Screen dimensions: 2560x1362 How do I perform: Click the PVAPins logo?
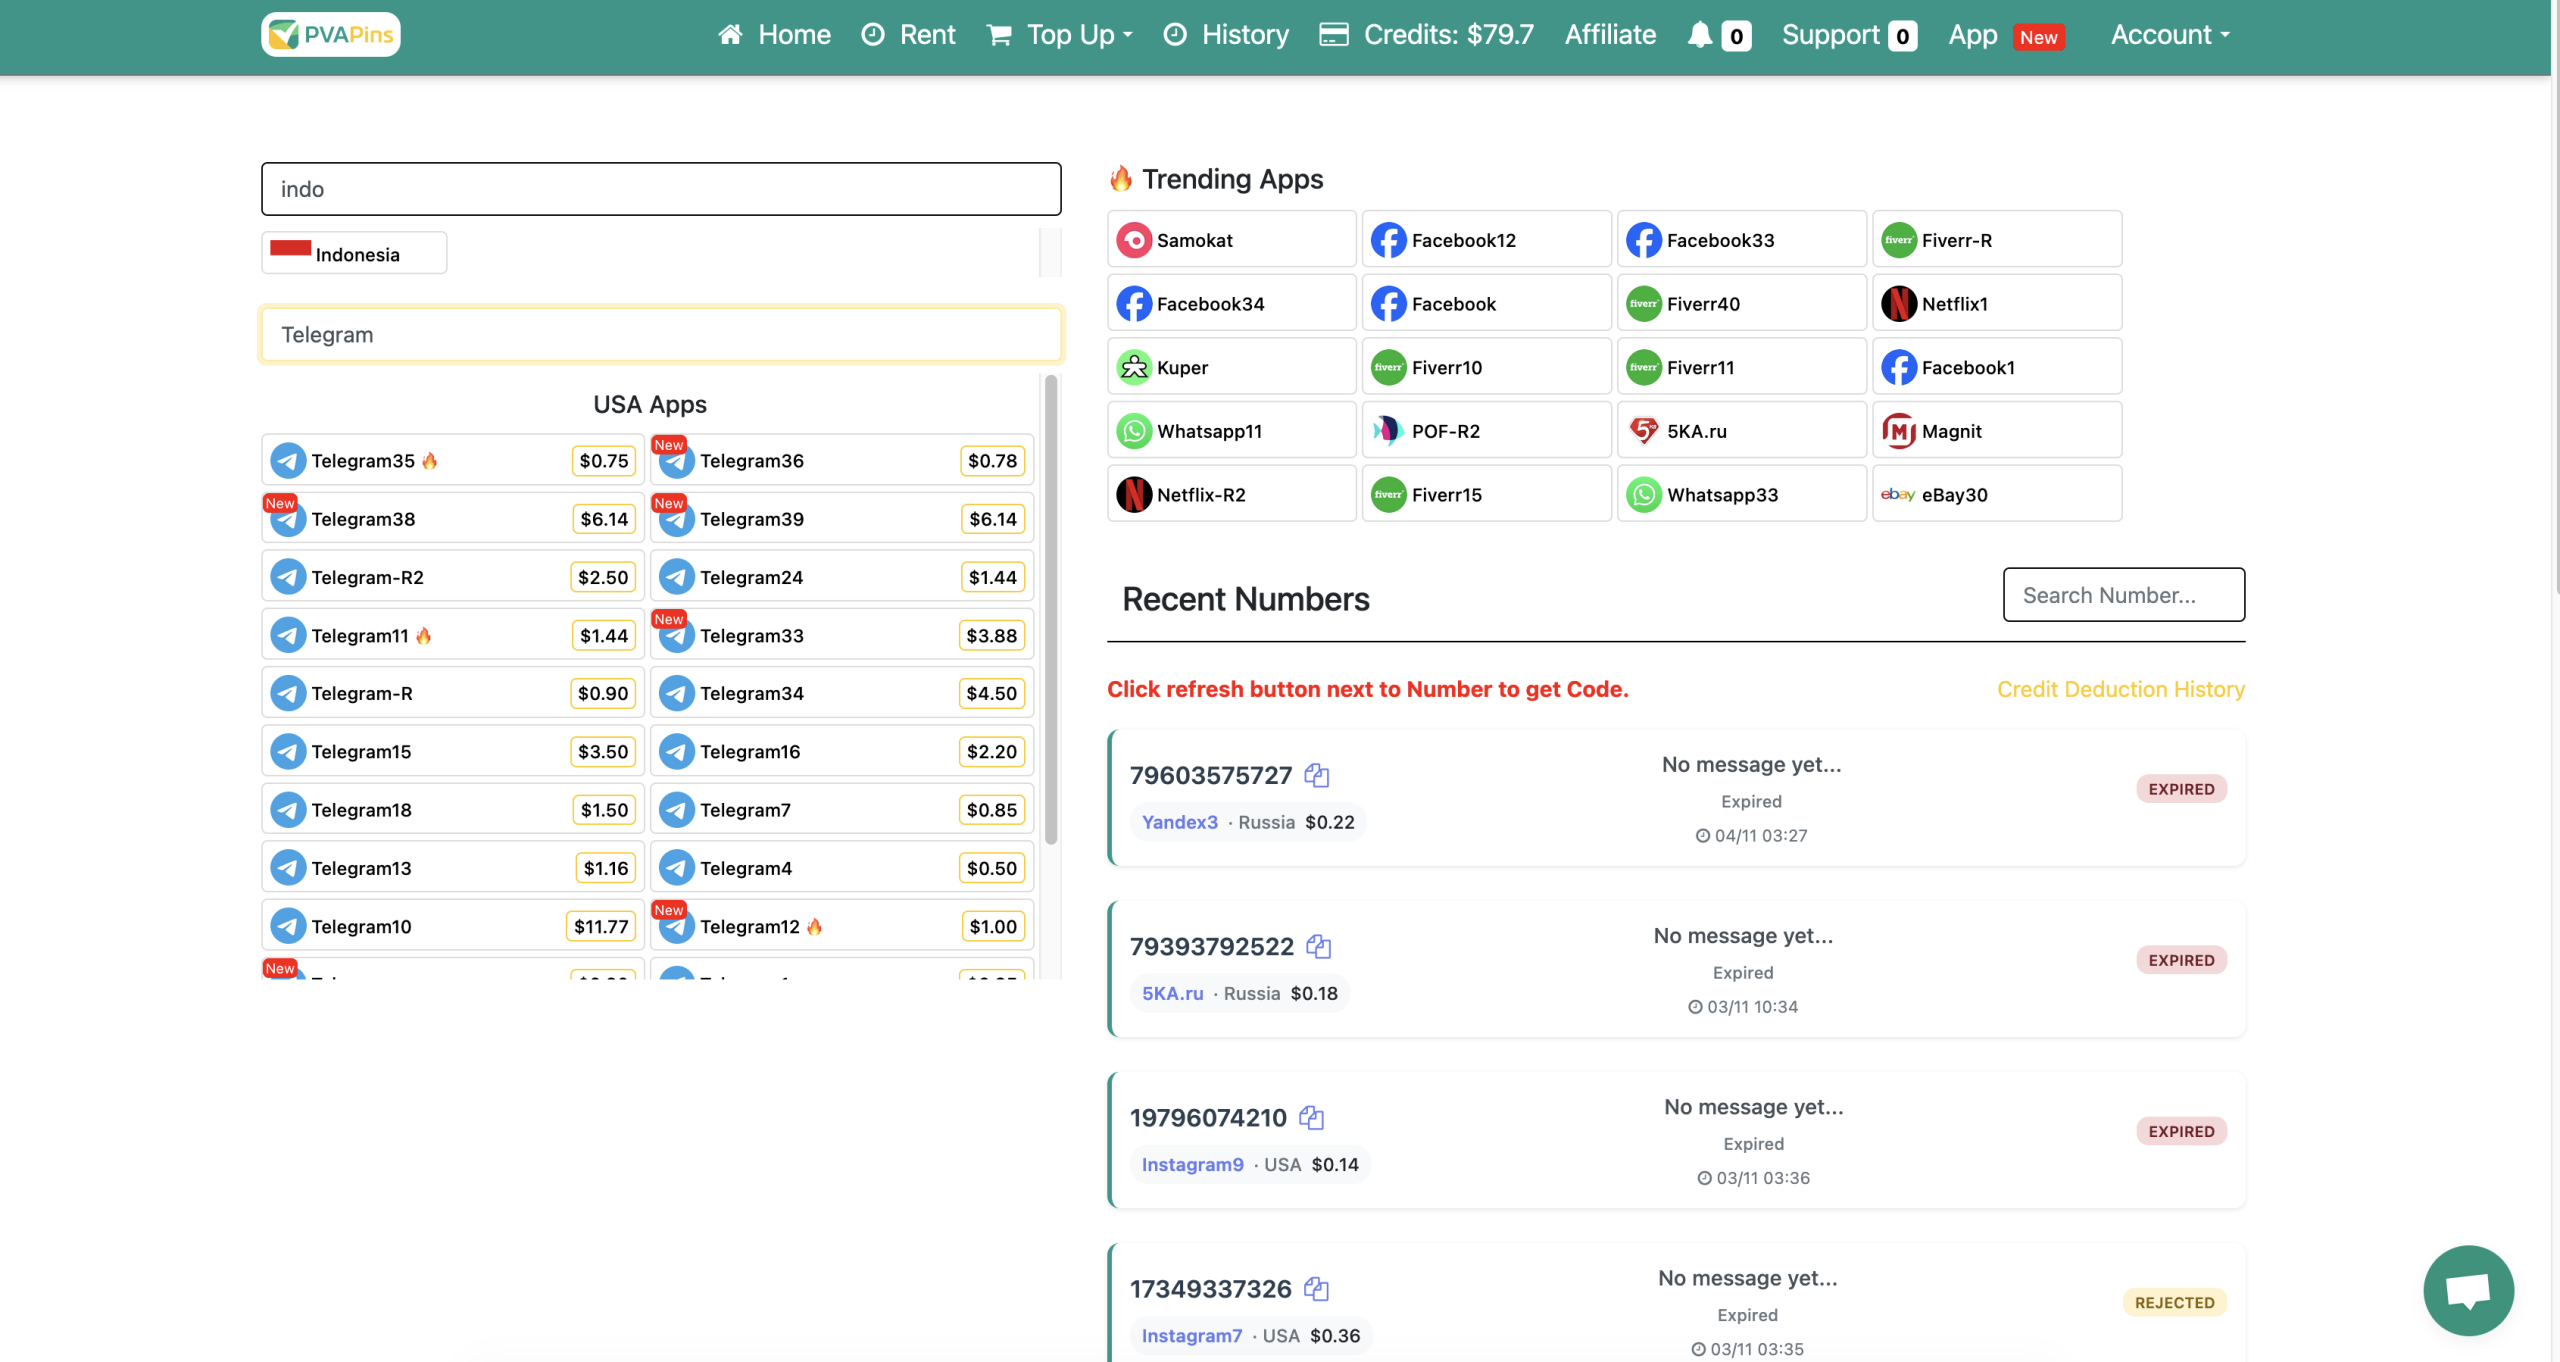(331, 35)
